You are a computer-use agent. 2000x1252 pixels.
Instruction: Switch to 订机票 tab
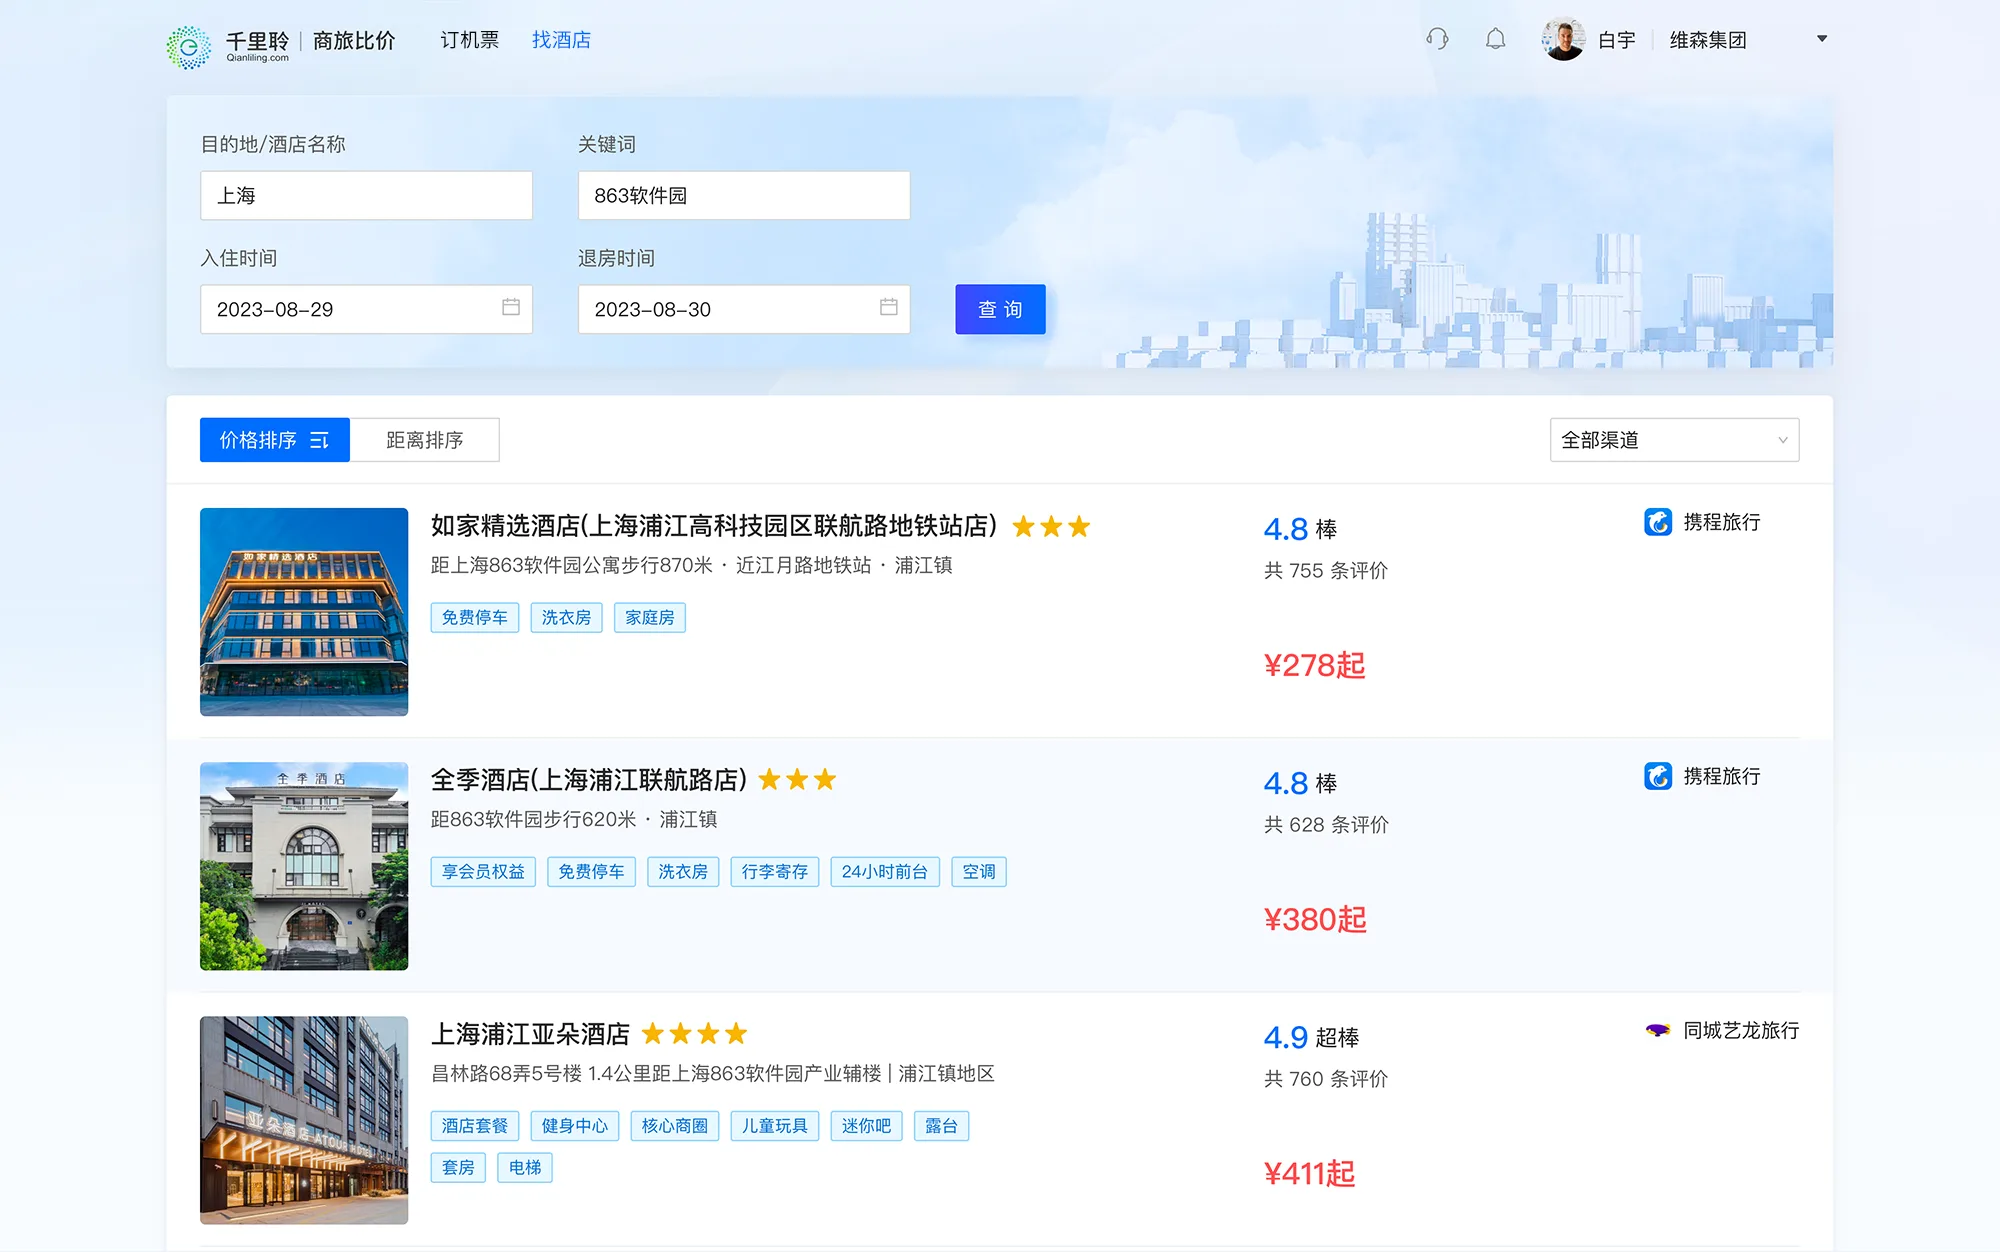(x=469, y=40)
